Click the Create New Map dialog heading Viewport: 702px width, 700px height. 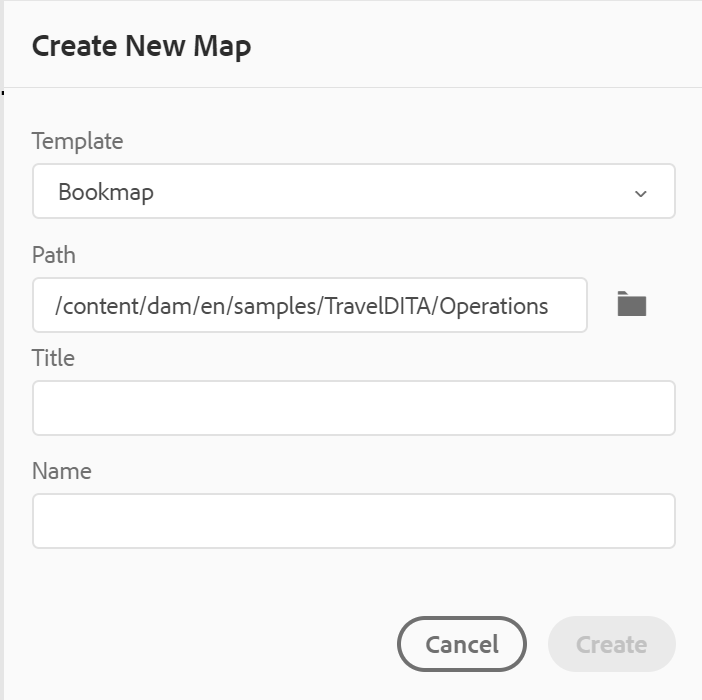click(141, 46)
